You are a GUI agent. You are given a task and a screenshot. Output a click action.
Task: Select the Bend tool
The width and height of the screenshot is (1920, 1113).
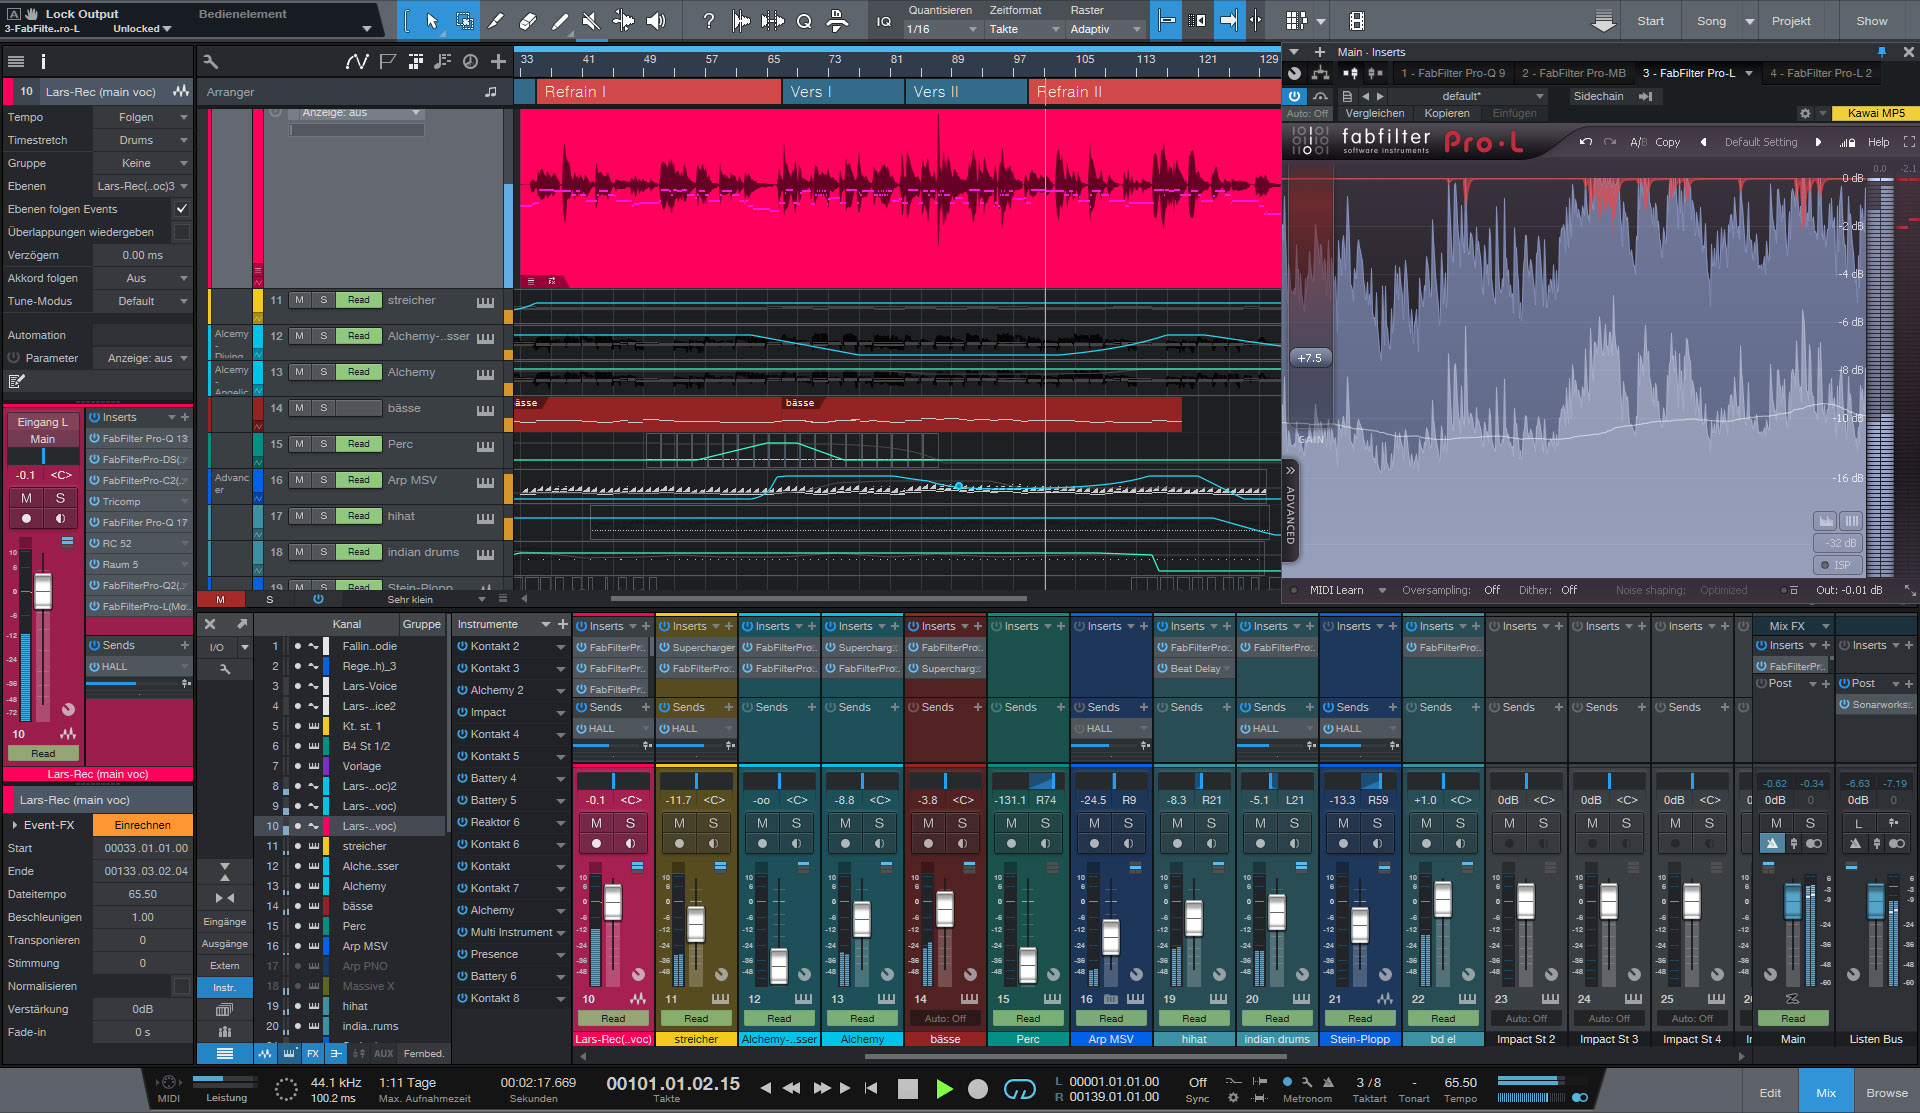(623, 21)
